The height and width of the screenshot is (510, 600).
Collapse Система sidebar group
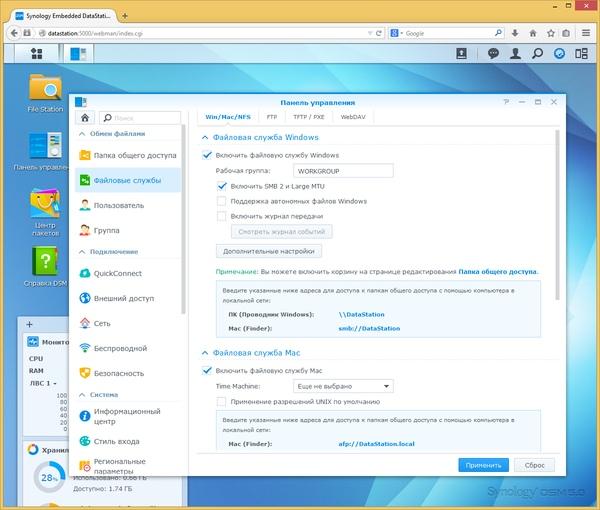(82, 394)
